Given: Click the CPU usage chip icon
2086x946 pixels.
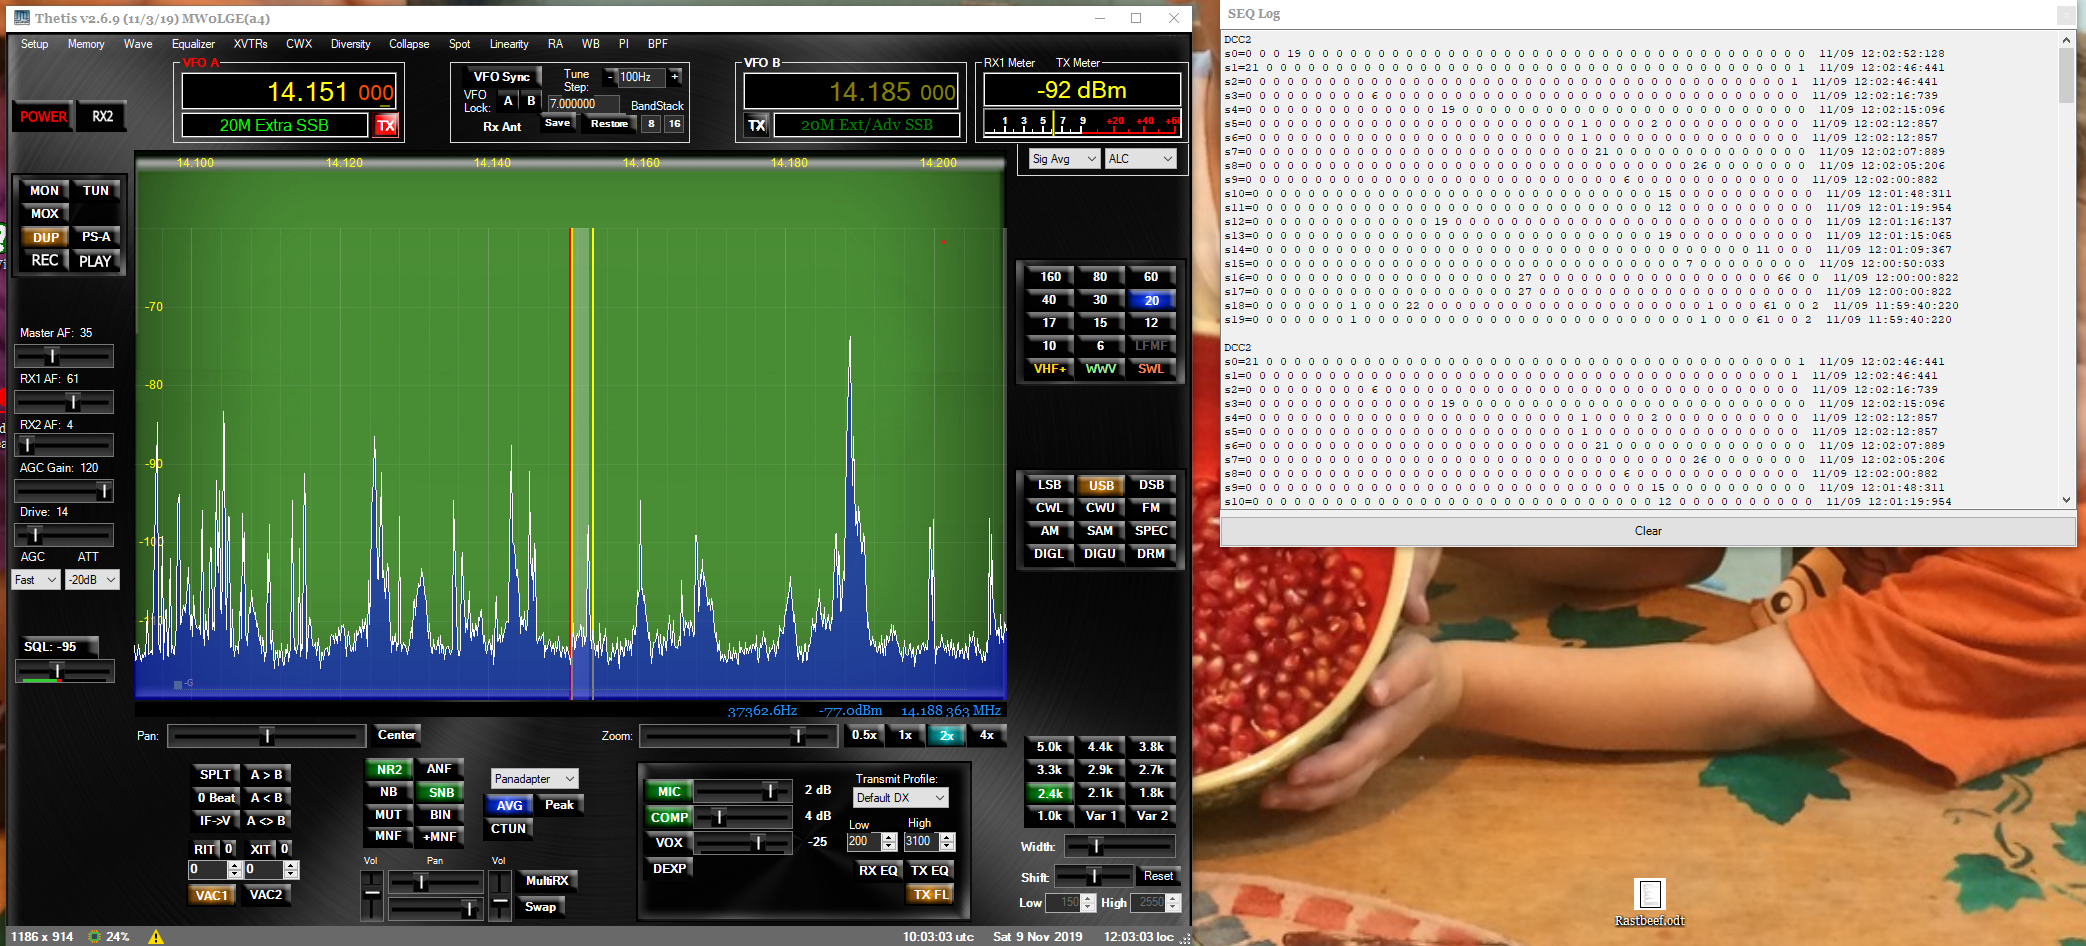Looking at the screenshot, I should tap(95, 937).
